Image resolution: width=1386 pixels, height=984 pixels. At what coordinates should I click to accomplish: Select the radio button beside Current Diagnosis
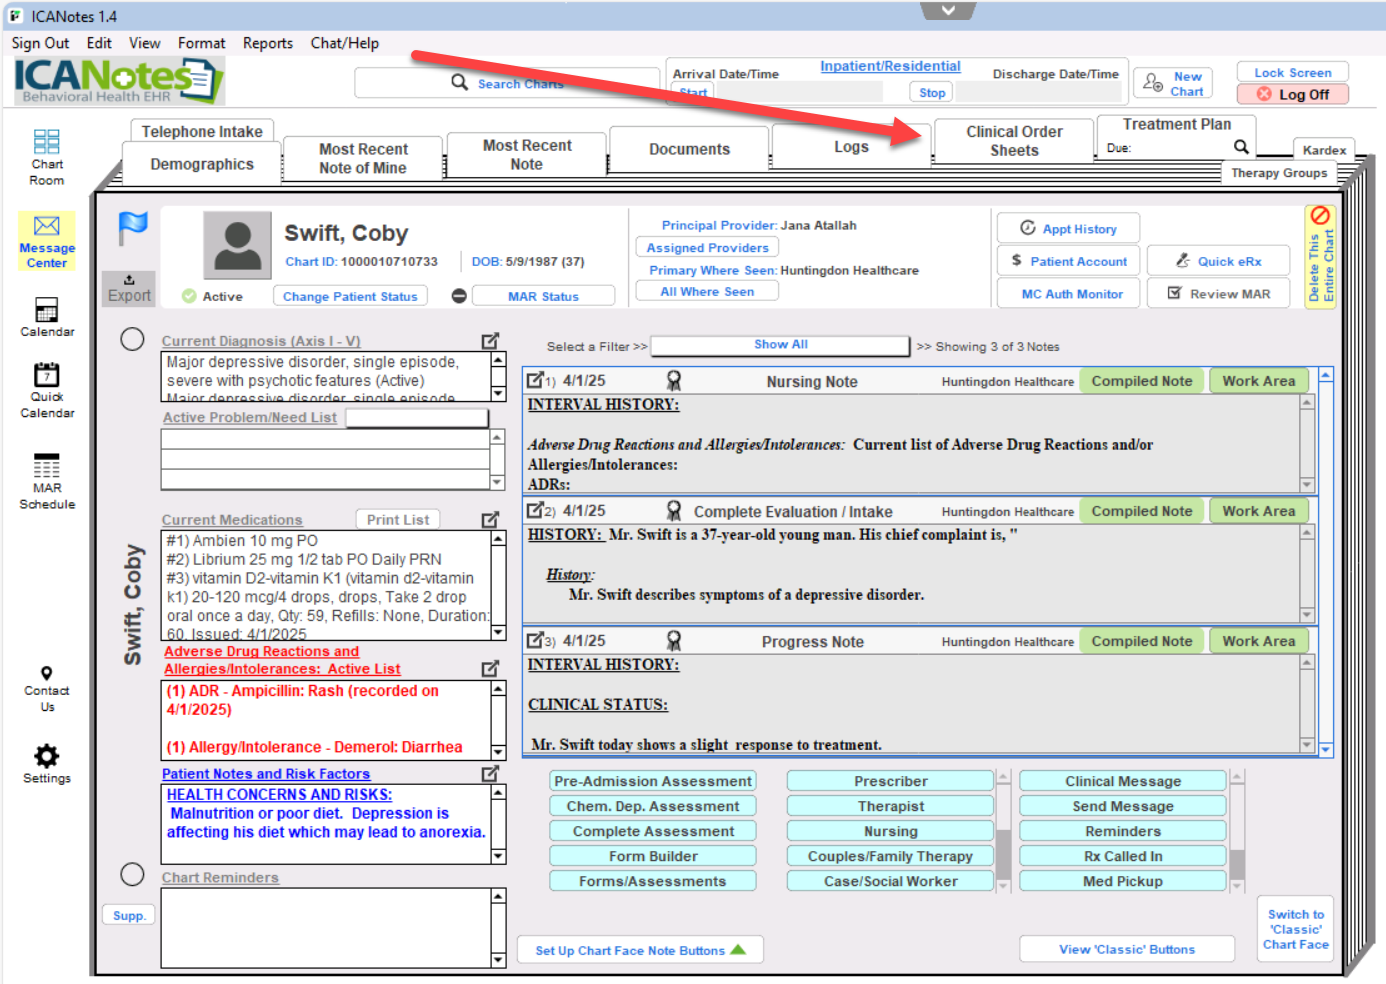tap(133, 339)
